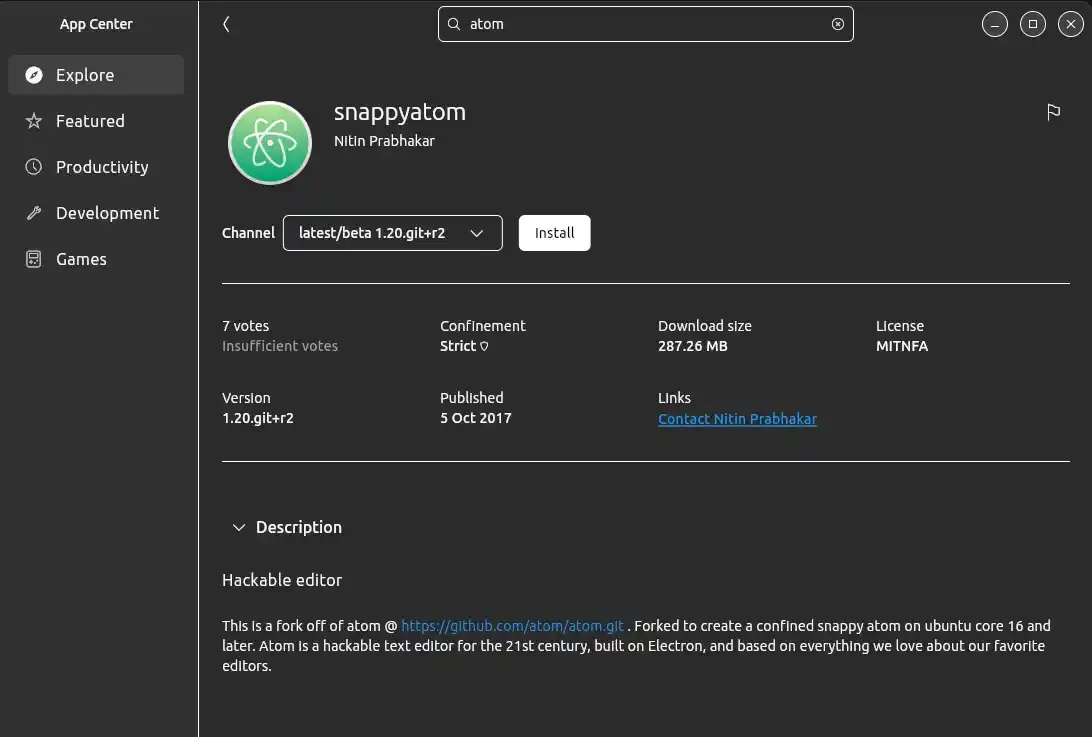Open the github.com/atom/atom.git link
The width and height of the screenshot is (1092, 737).
(513, 626)
